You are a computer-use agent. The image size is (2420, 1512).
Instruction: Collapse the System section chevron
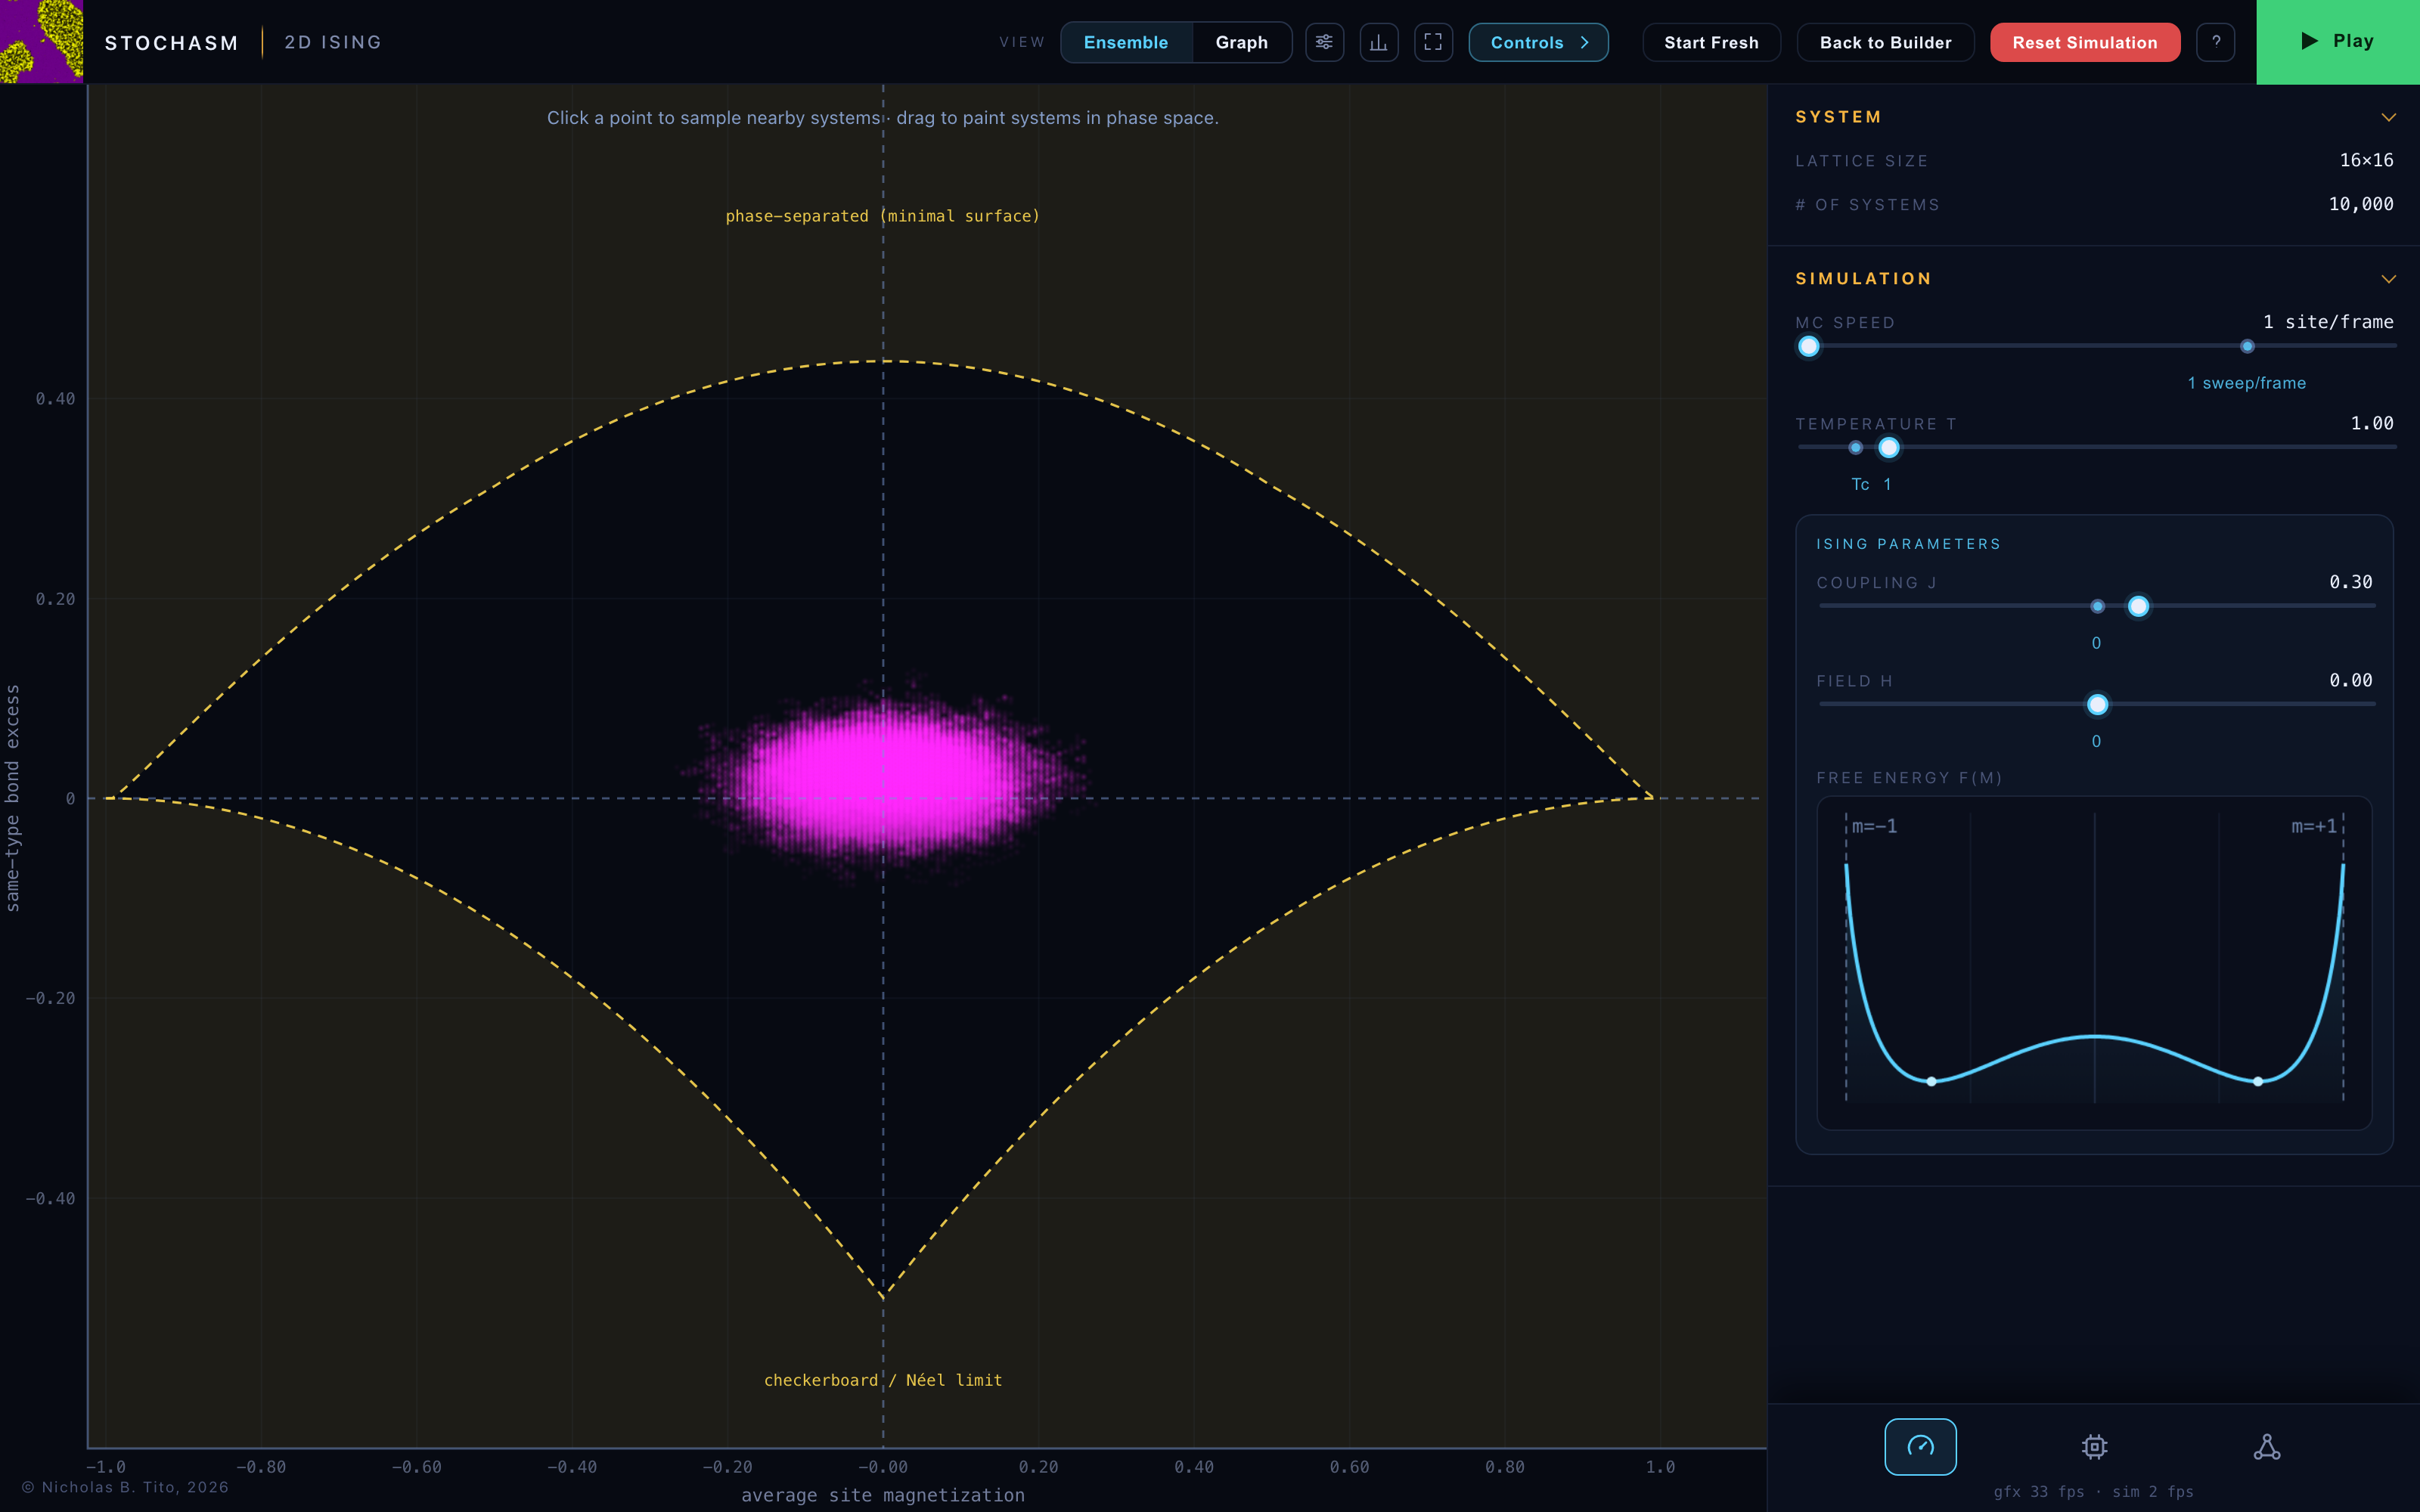click(x=2388, y=117)
